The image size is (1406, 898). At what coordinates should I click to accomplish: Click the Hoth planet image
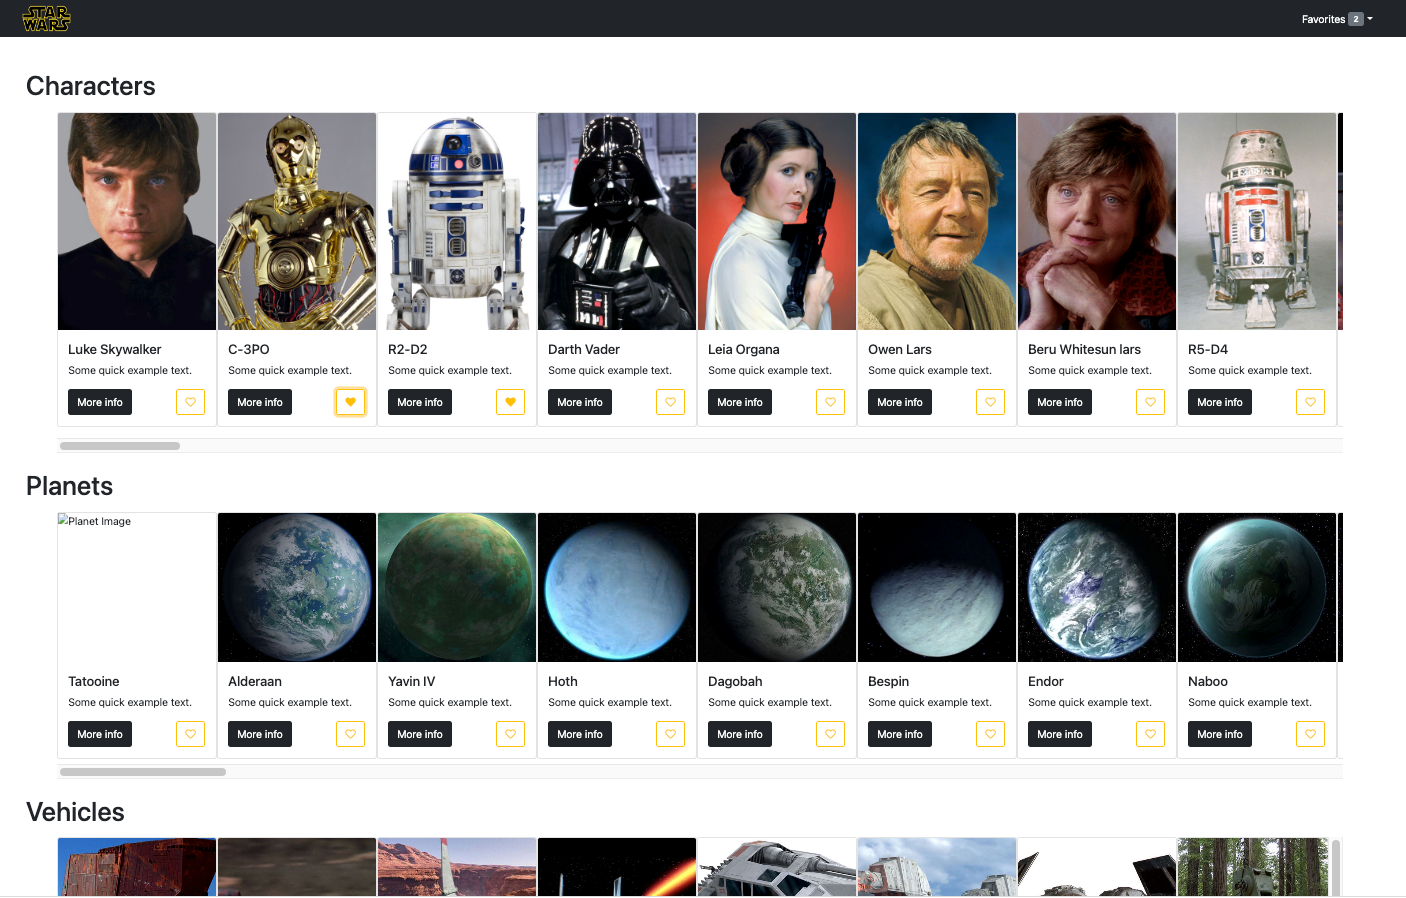[x=617, y=587]
